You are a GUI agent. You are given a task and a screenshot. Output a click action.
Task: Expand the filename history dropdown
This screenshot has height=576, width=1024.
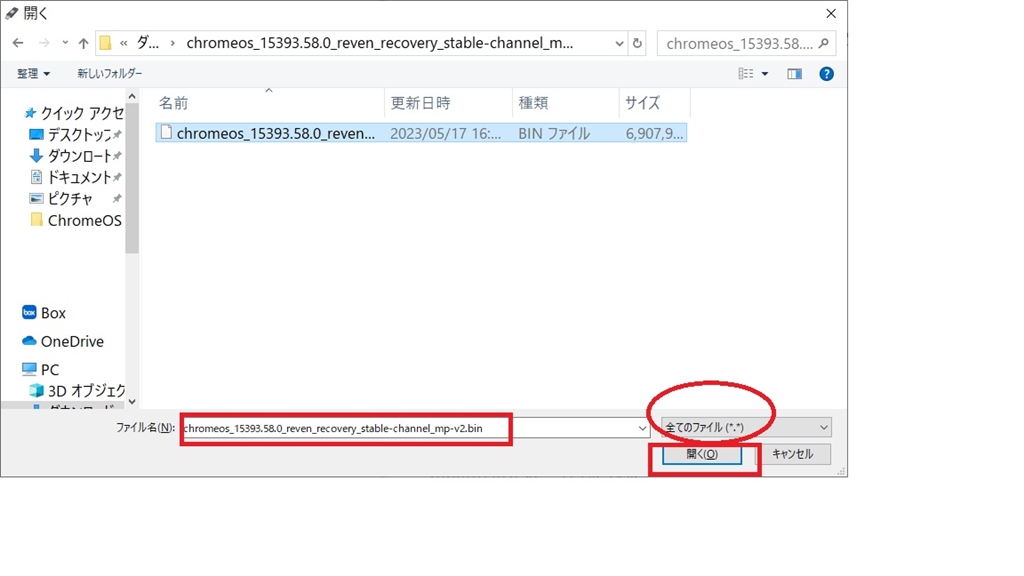point(642,428)
